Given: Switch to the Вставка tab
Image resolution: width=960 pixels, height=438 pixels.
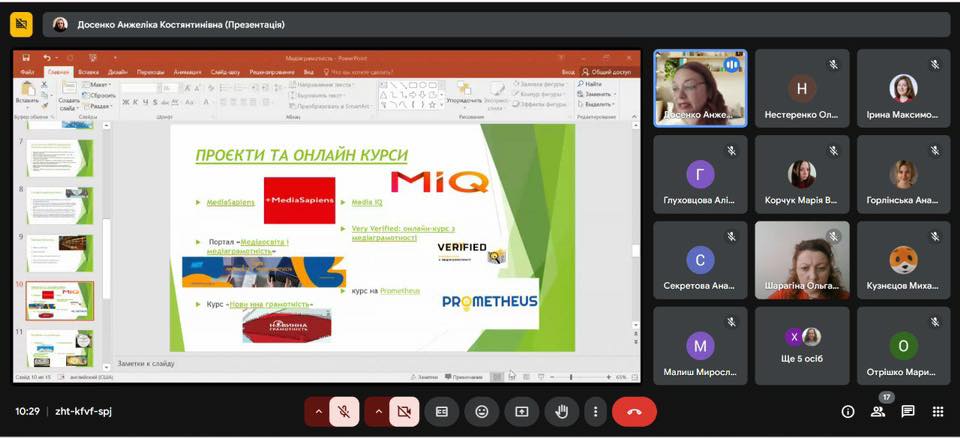Looking at the screenshot, I should [88, 72].
